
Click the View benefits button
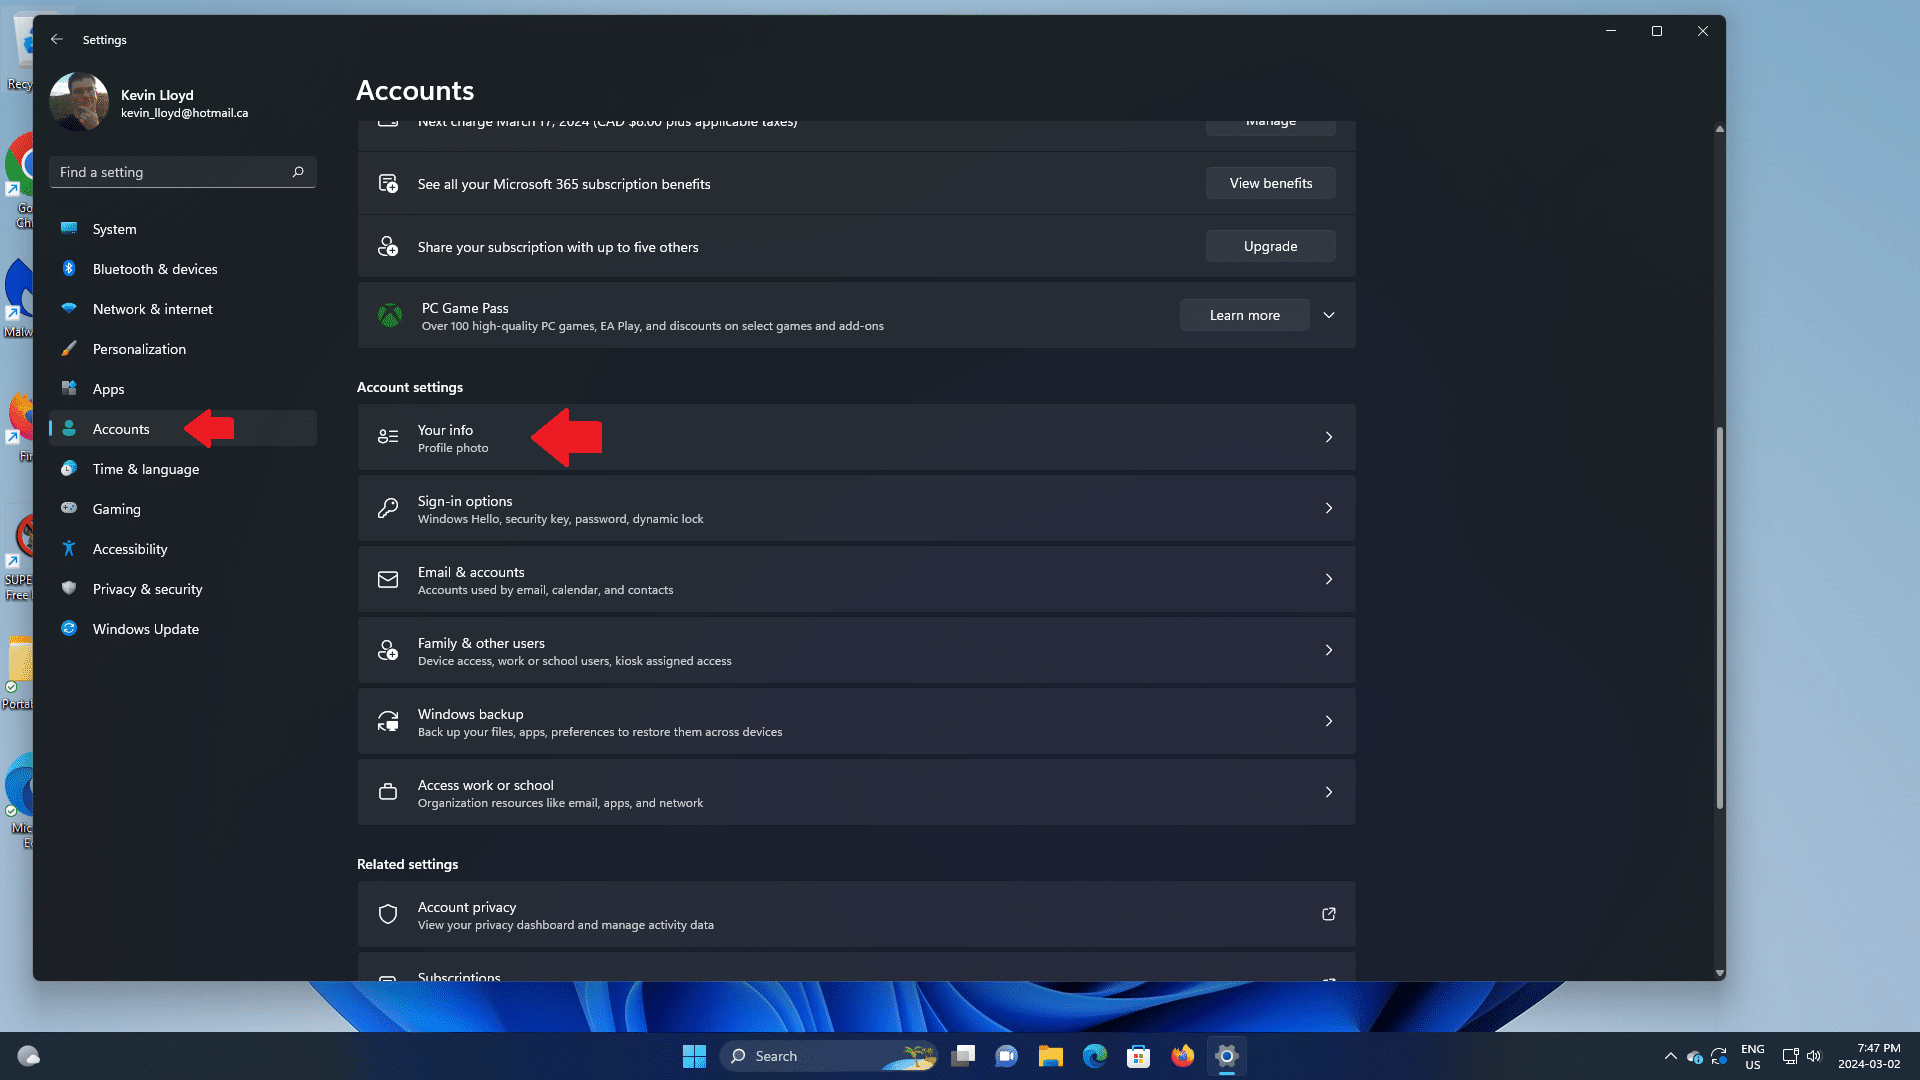[1270, 183]
